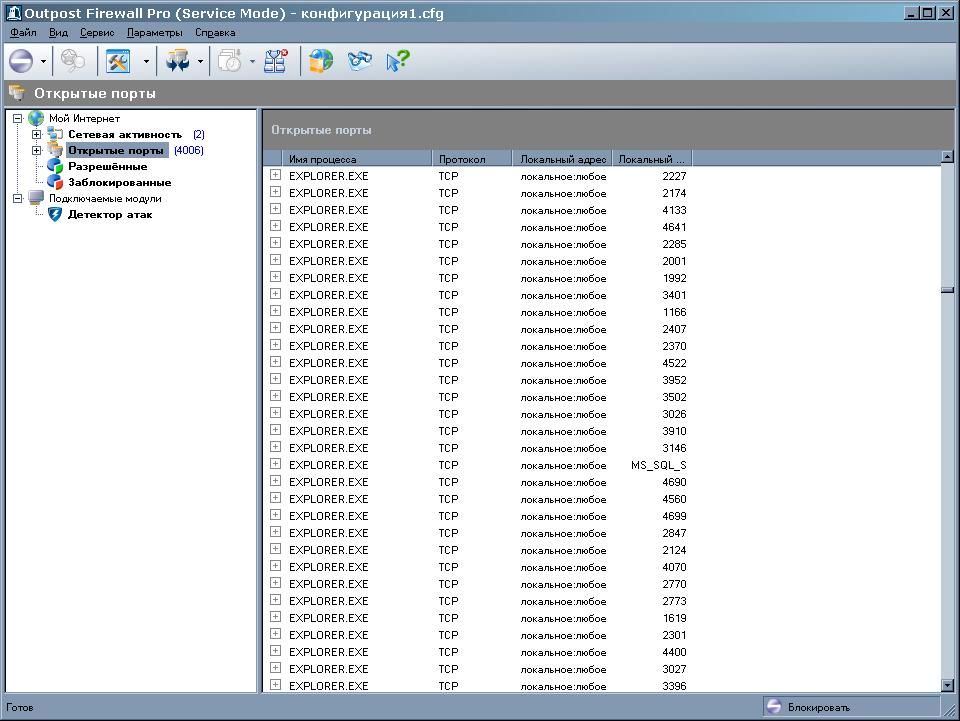Select Заблокированные in the tree
Viewport: 960px width, 721px height.
coord(119,183)
